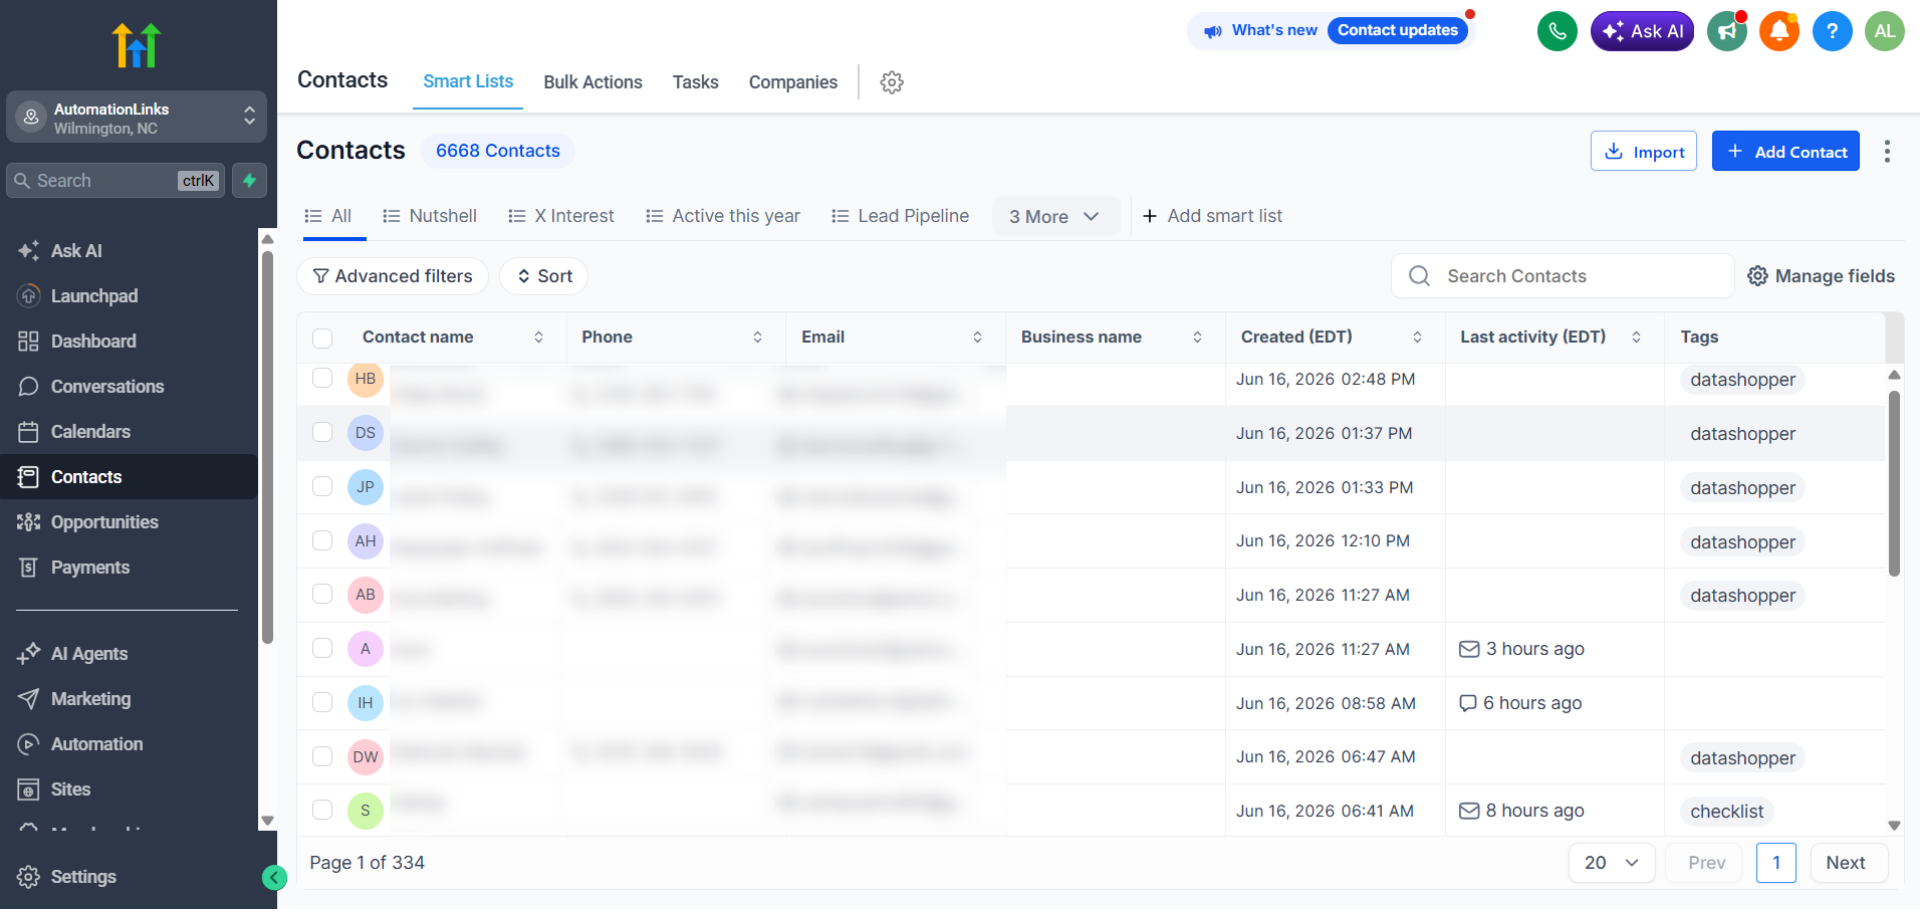Click the Import button

(x=1644, y=151)
